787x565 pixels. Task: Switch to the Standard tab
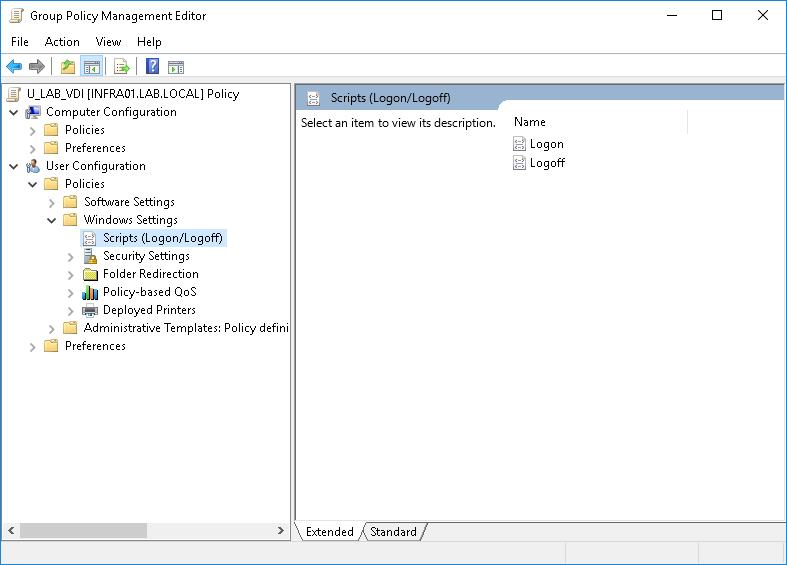(393, 532)
